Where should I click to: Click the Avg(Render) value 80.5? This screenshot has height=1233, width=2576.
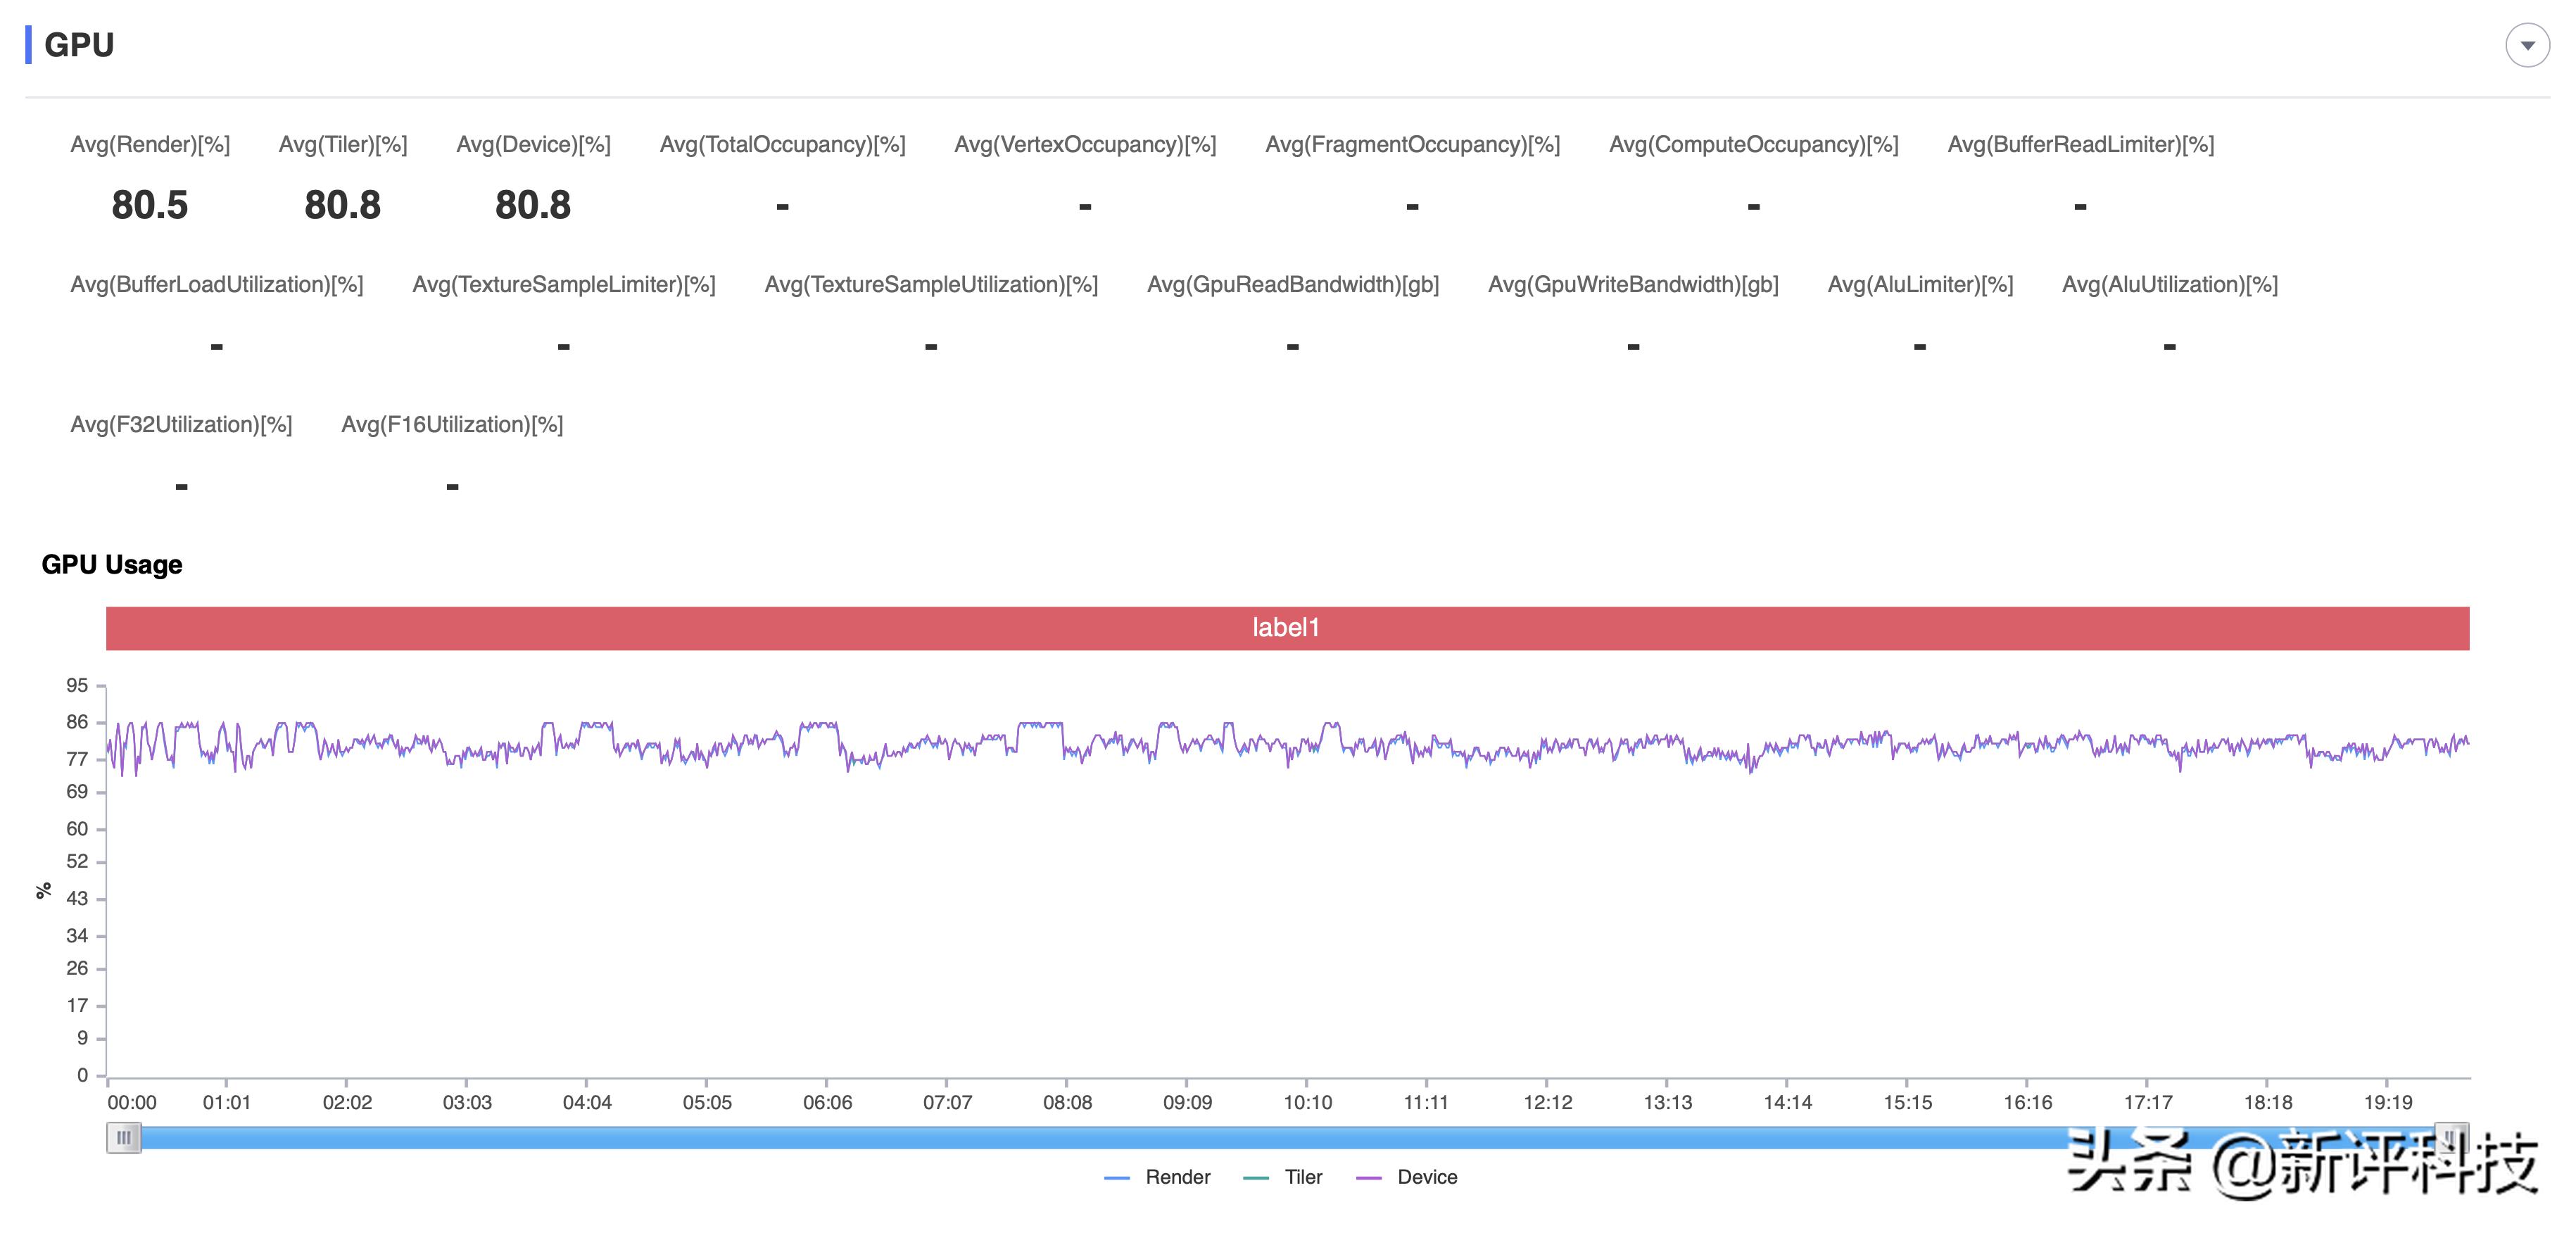point(149,205)
